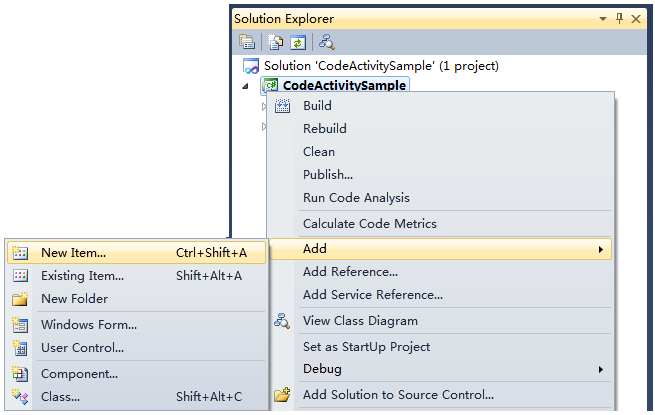Expand the Add submenu arrow
This screenshot has width=655, height=415.
coord(601,250)
